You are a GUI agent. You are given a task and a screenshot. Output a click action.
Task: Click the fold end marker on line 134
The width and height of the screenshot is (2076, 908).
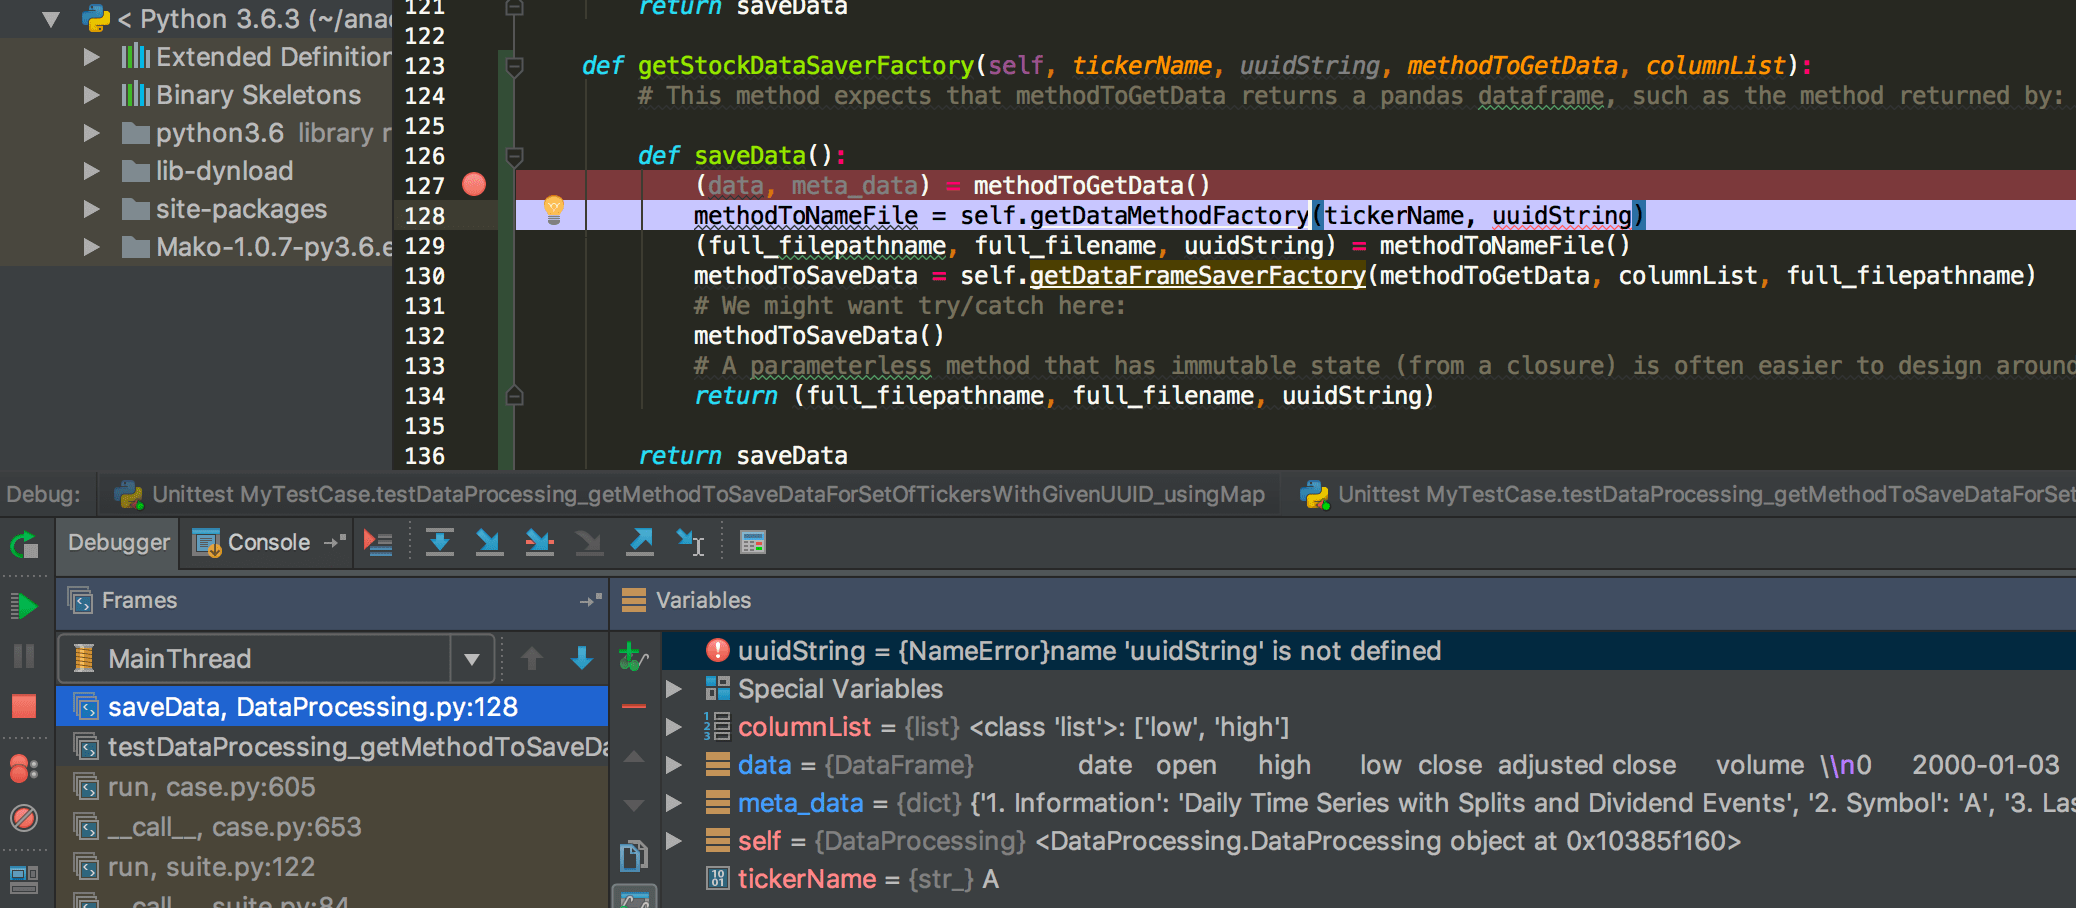tap(514, 396)
